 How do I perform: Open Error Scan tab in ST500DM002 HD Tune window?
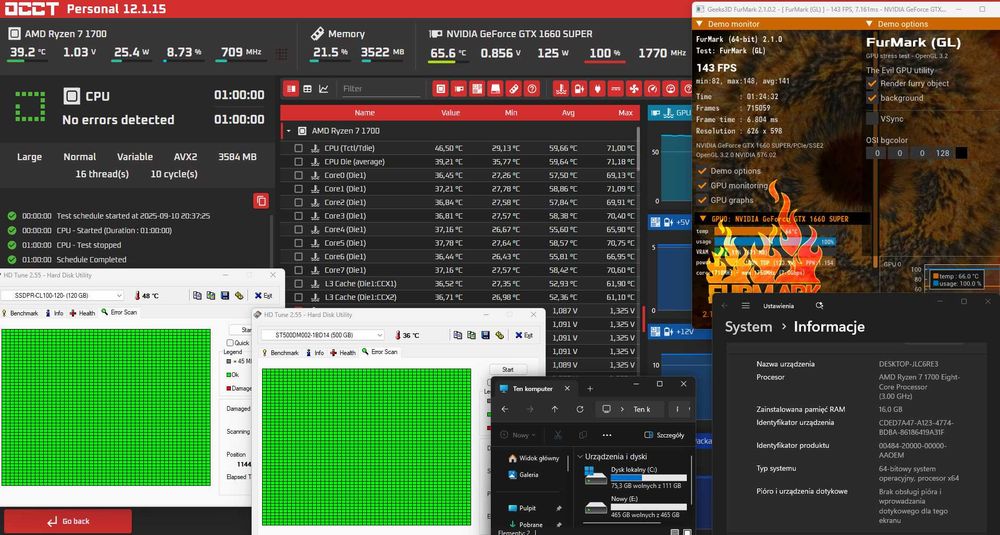point(380,352)
